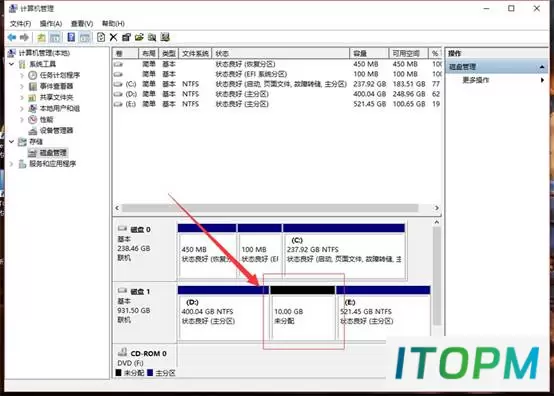Open the 操作(A) menu
The height and width of the screenshot is (396, 554).
pos(51,24)
